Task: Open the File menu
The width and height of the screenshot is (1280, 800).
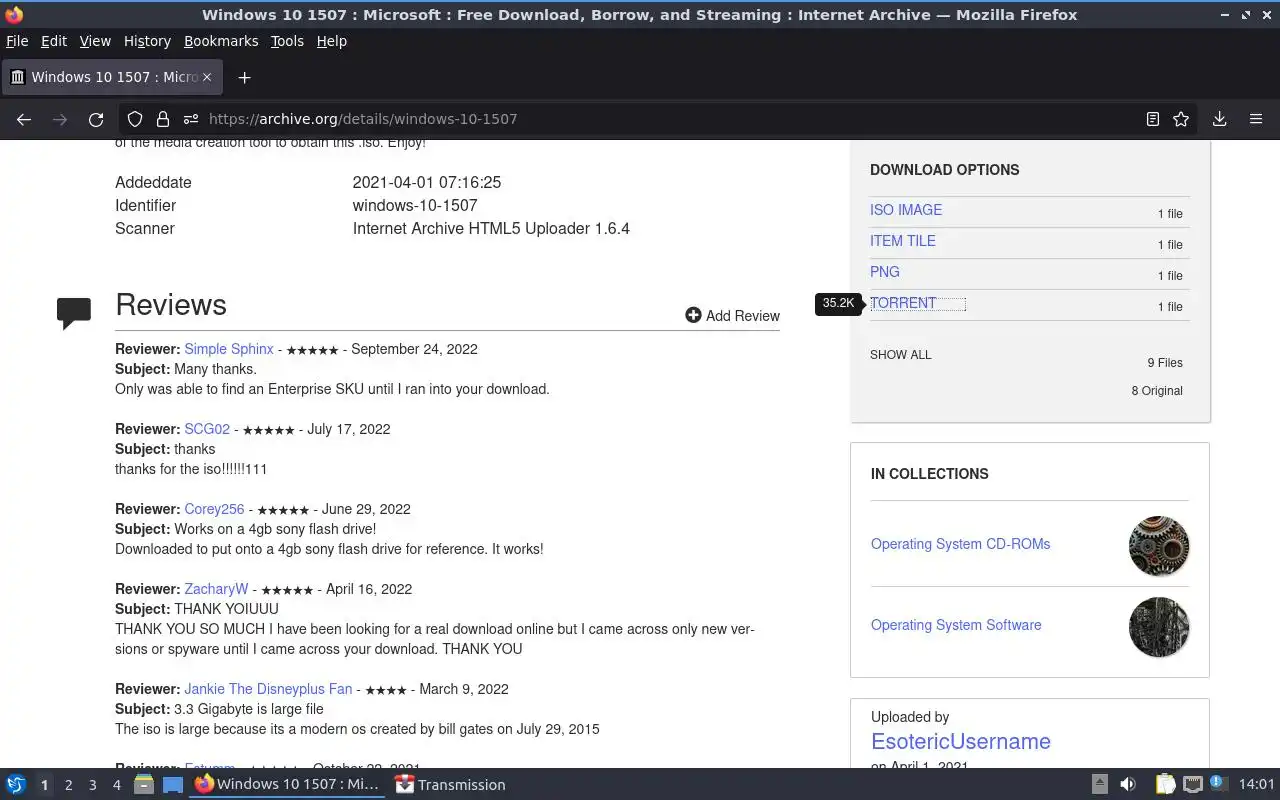Action: (17, 41)
